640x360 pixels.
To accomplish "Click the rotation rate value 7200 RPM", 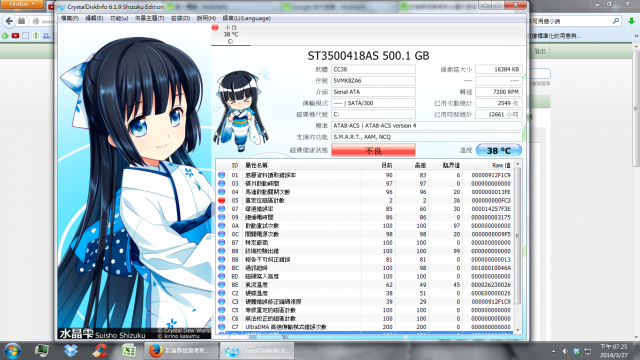I will [x=499, y=92].
